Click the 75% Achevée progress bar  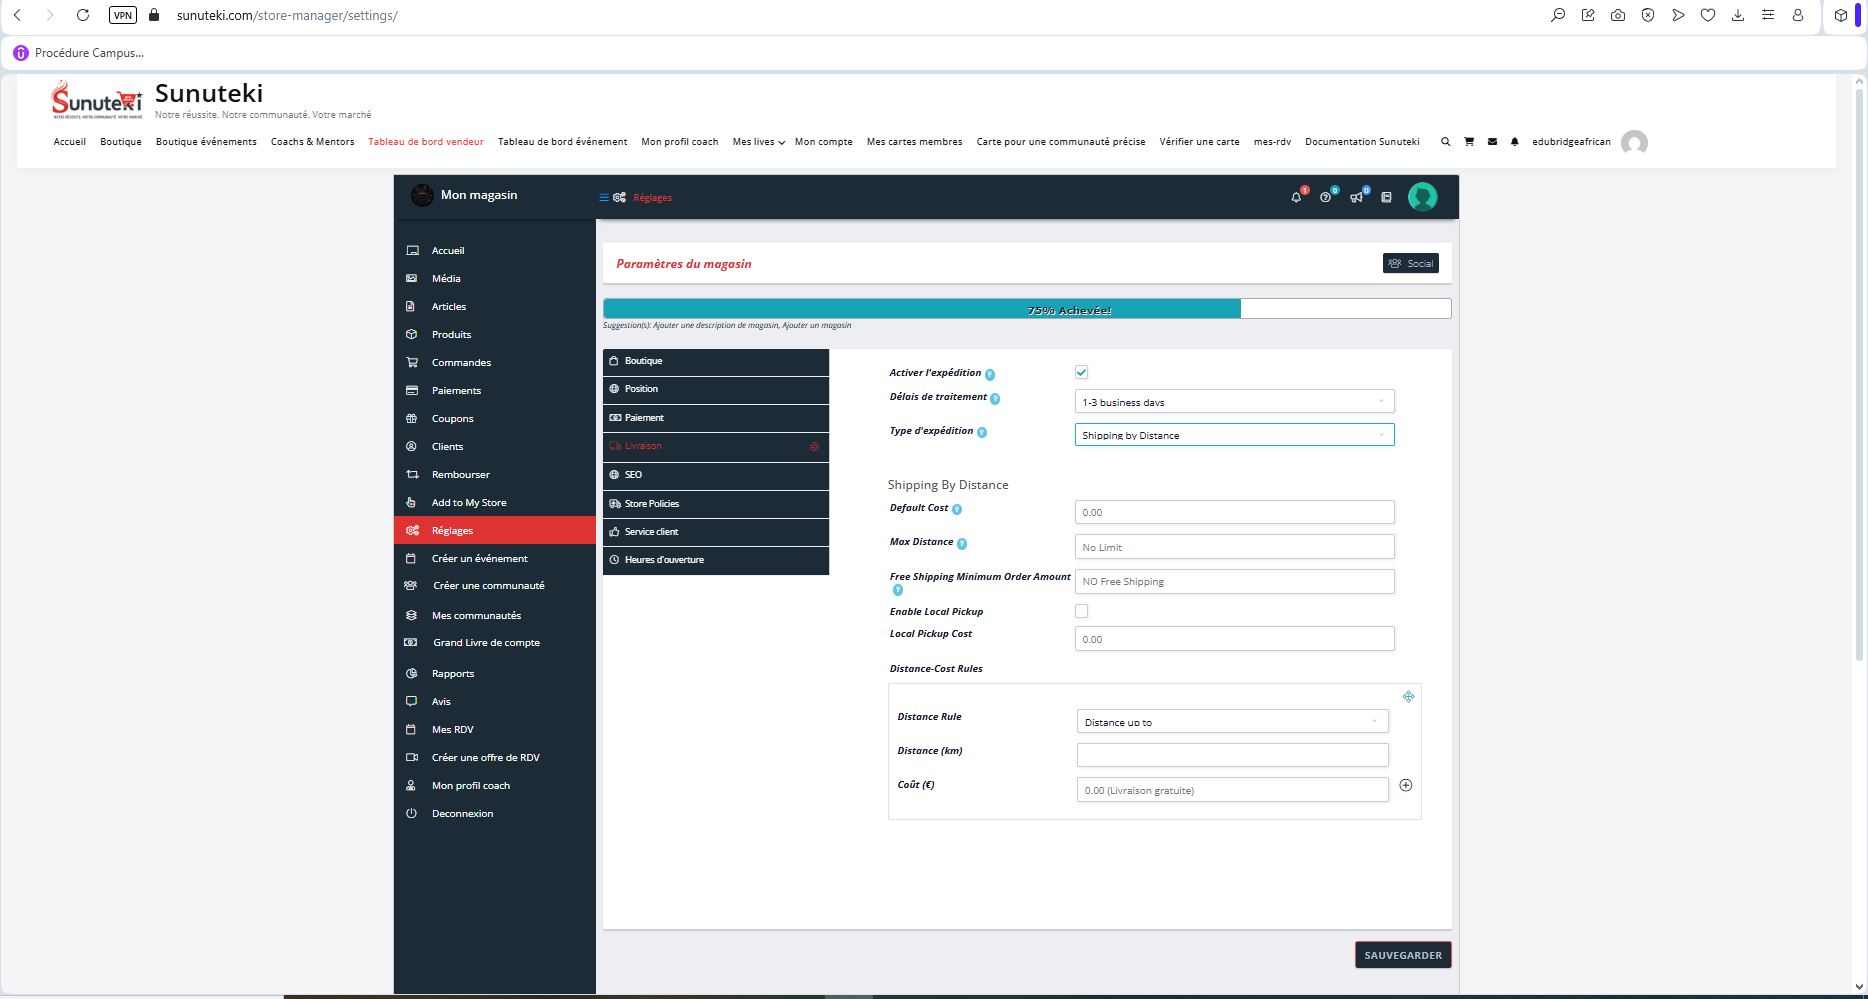1026,310
